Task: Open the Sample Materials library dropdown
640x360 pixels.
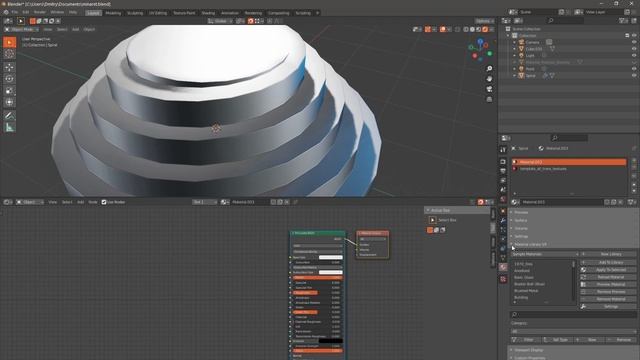Action: coord(545,254)
